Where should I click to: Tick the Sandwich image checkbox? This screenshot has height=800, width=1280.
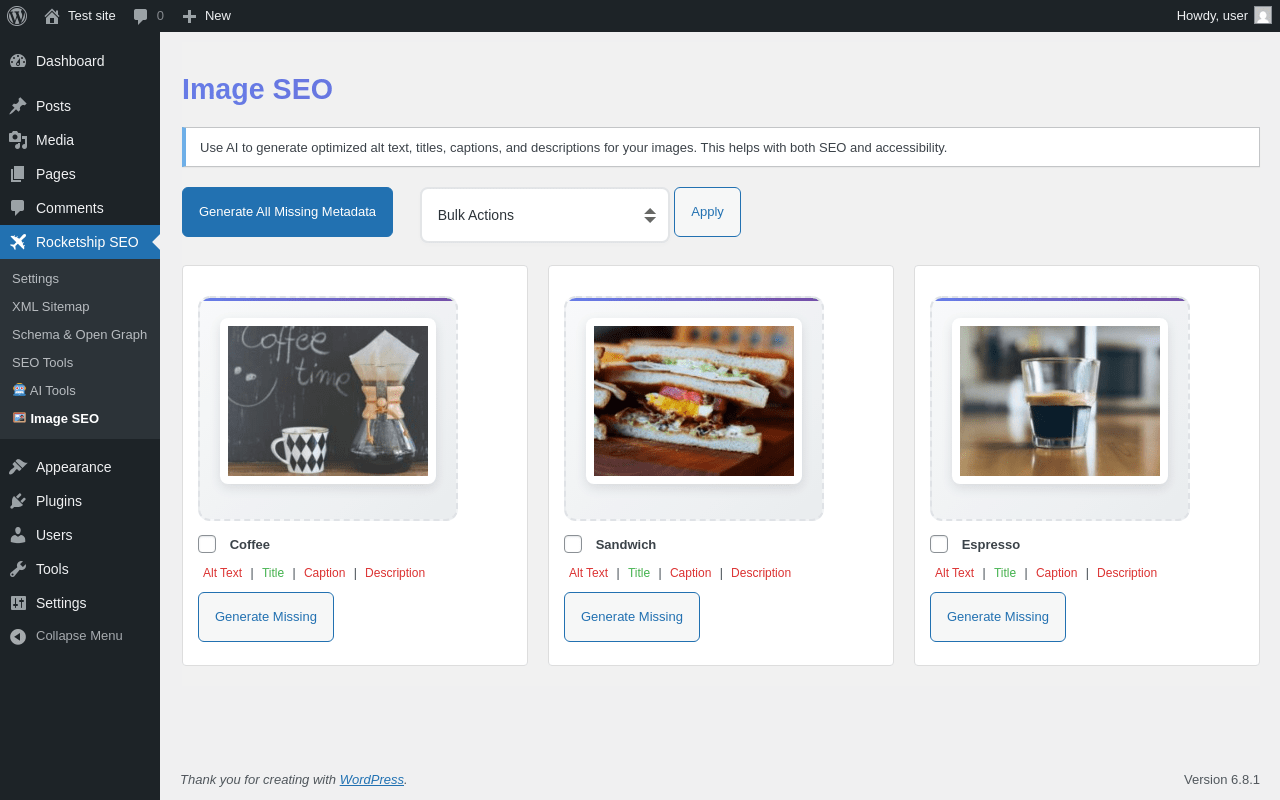pyautogui.click(x=573, y=544)
